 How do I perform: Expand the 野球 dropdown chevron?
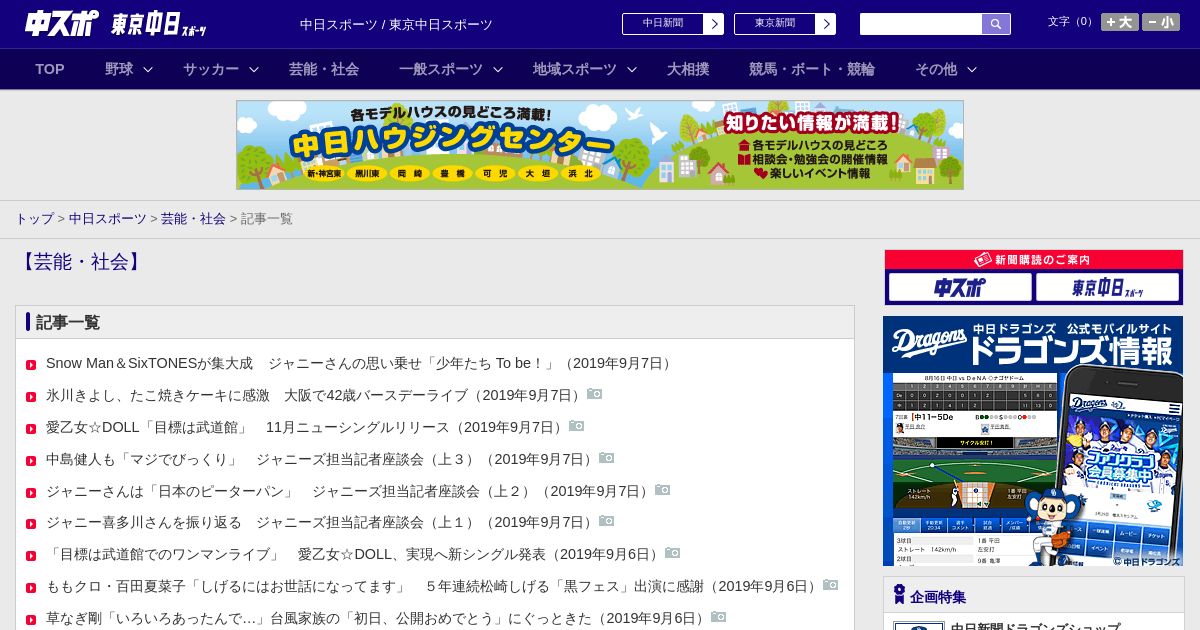click(x=148, y=69)
